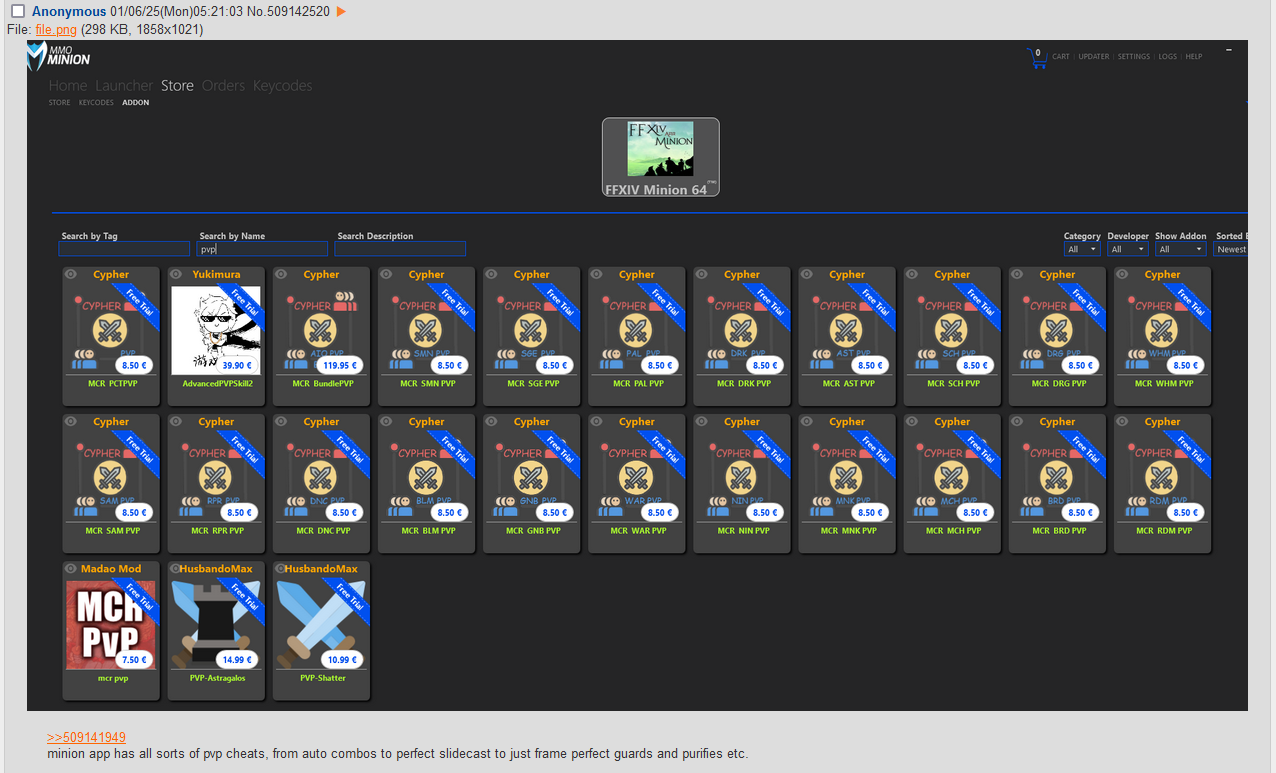Image resolution: width=1276 pixels, height=773 pixels.
Task: Toggle eye icon on MCR SAM PVP card
Action: 71,421
